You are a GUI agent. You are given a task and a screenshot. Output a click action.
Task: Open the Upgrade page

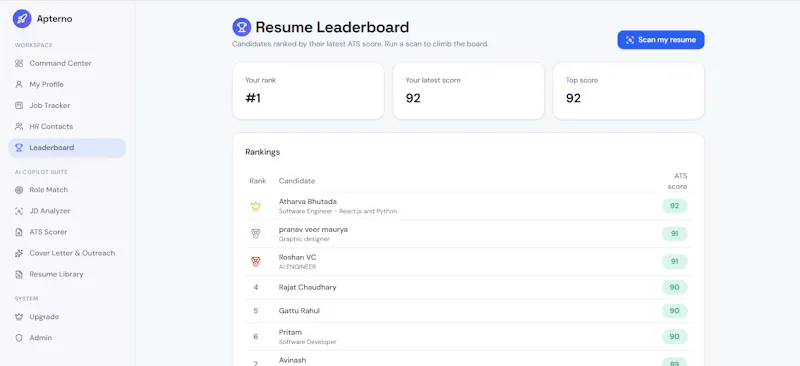click(x=67, y=316)
